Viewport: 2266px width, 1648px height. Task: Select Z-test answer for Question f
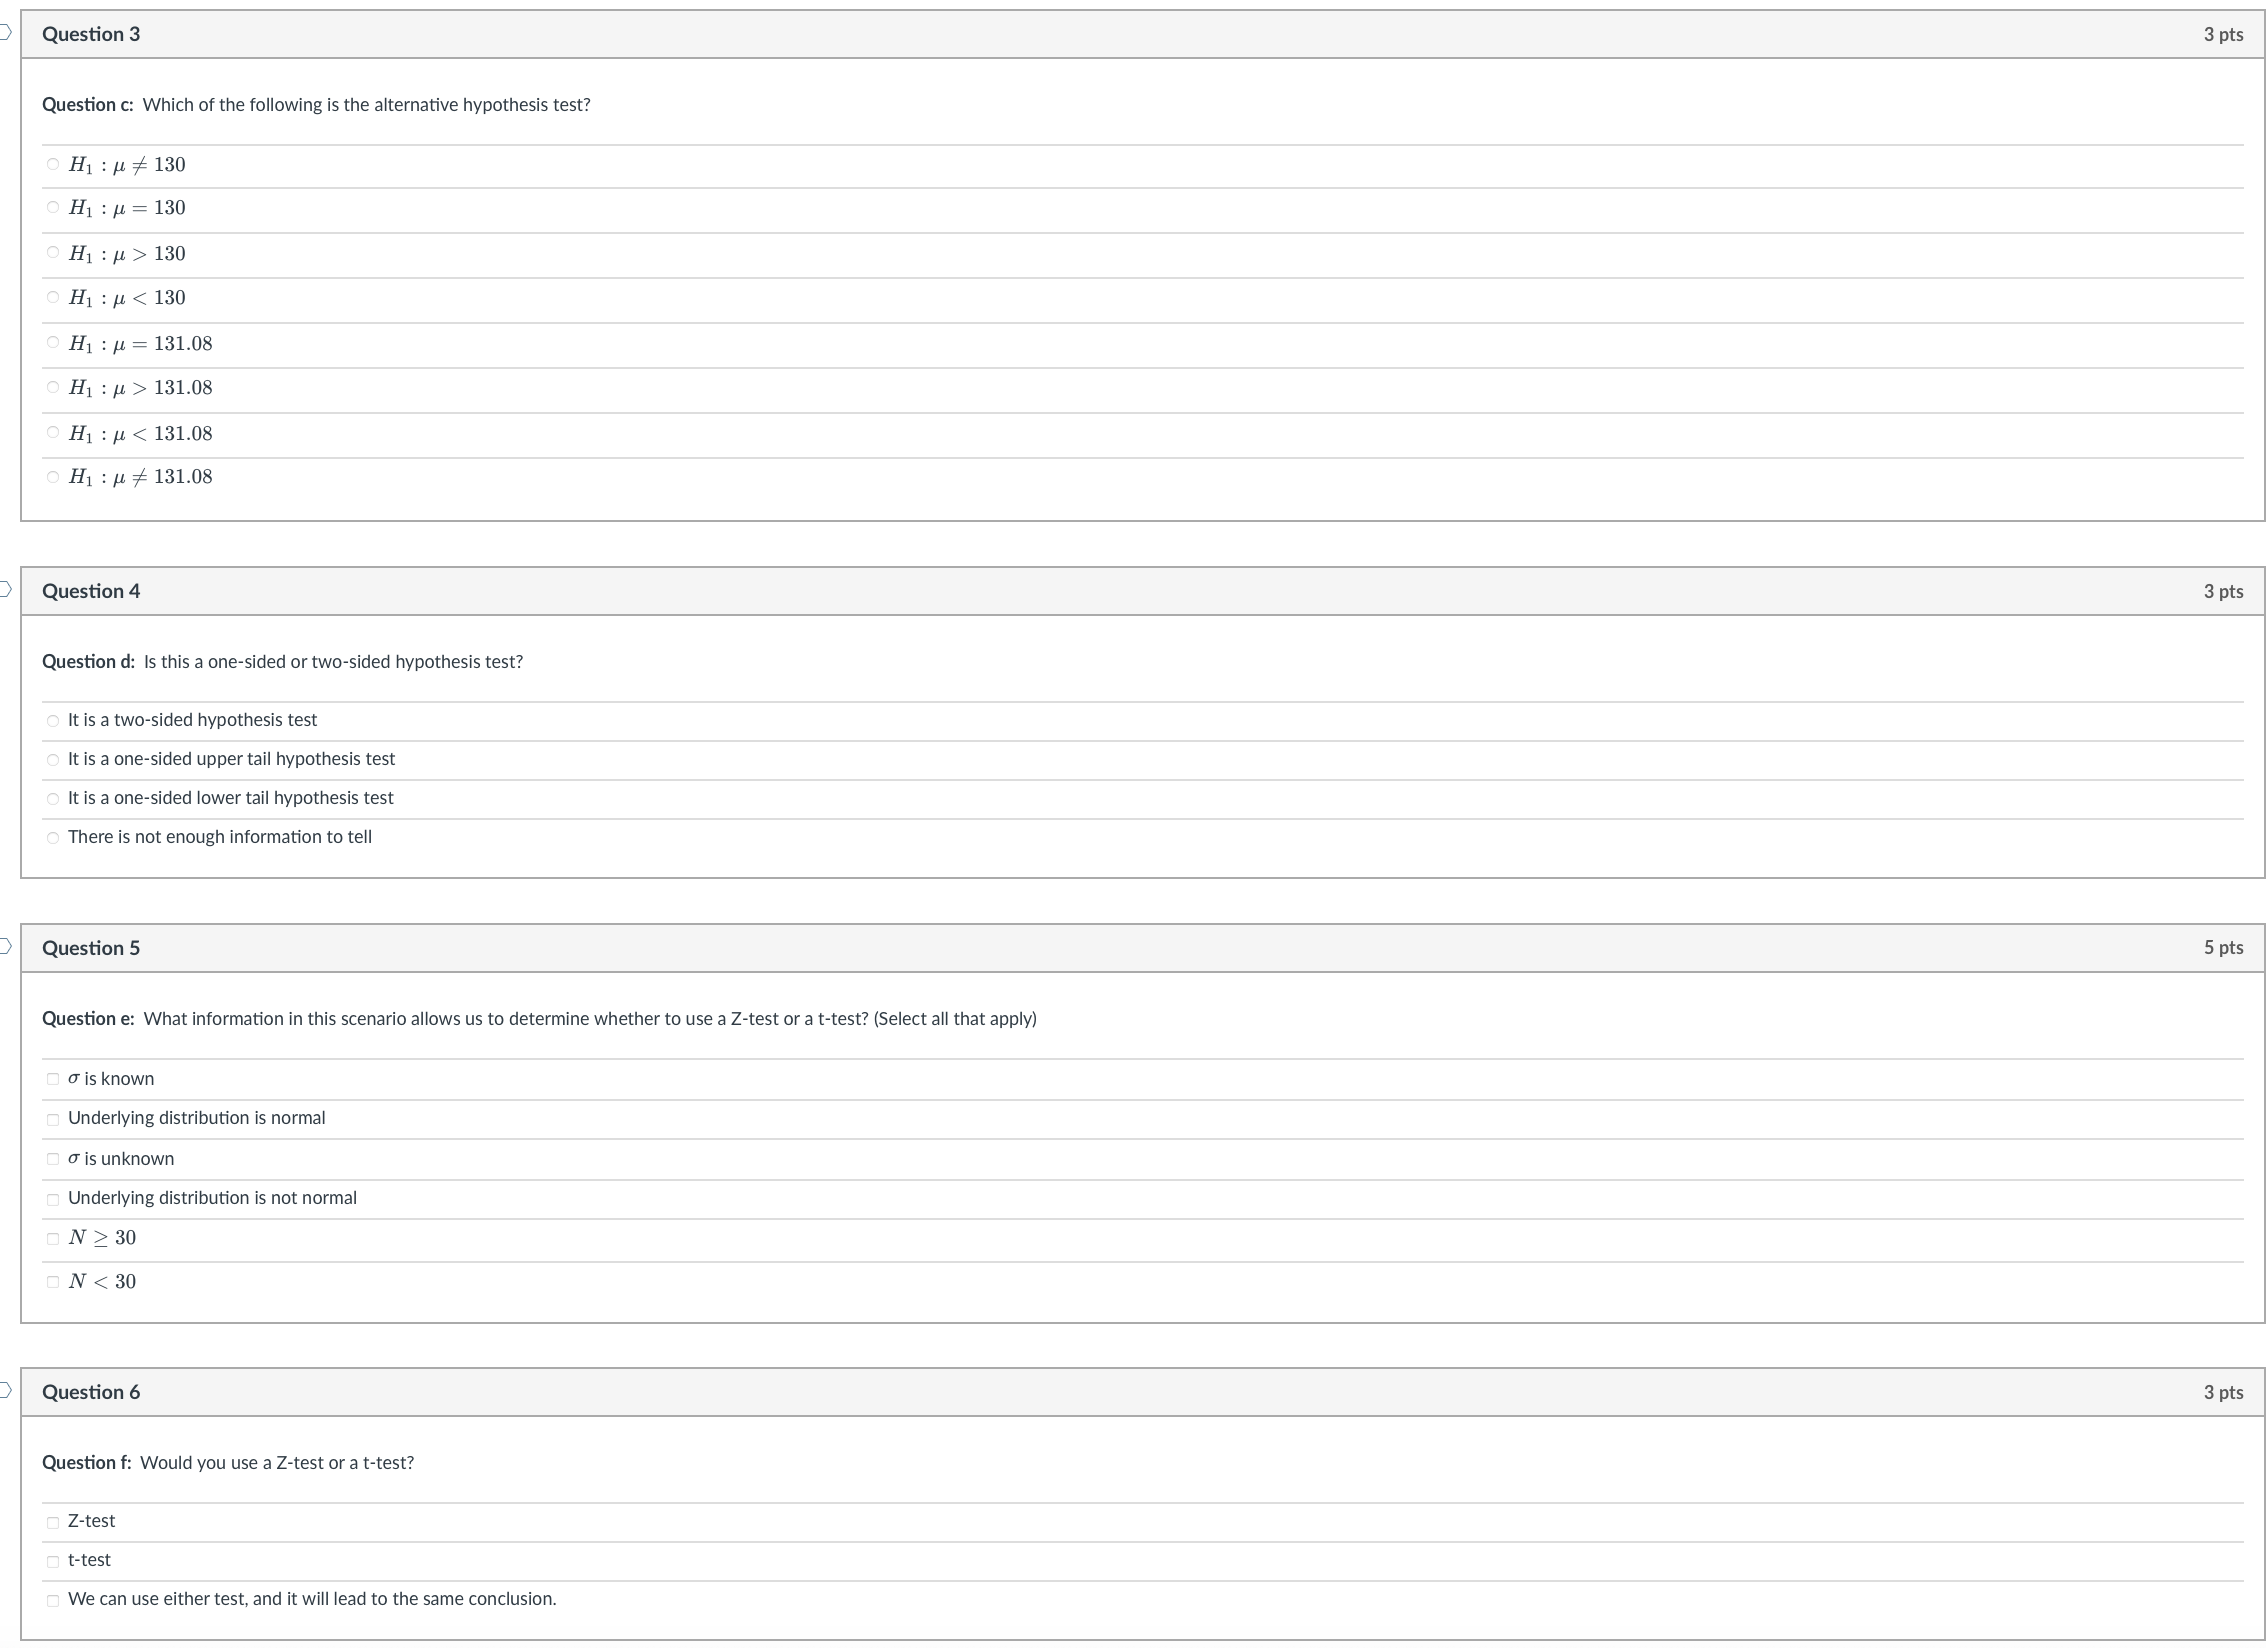[53, 1522]
